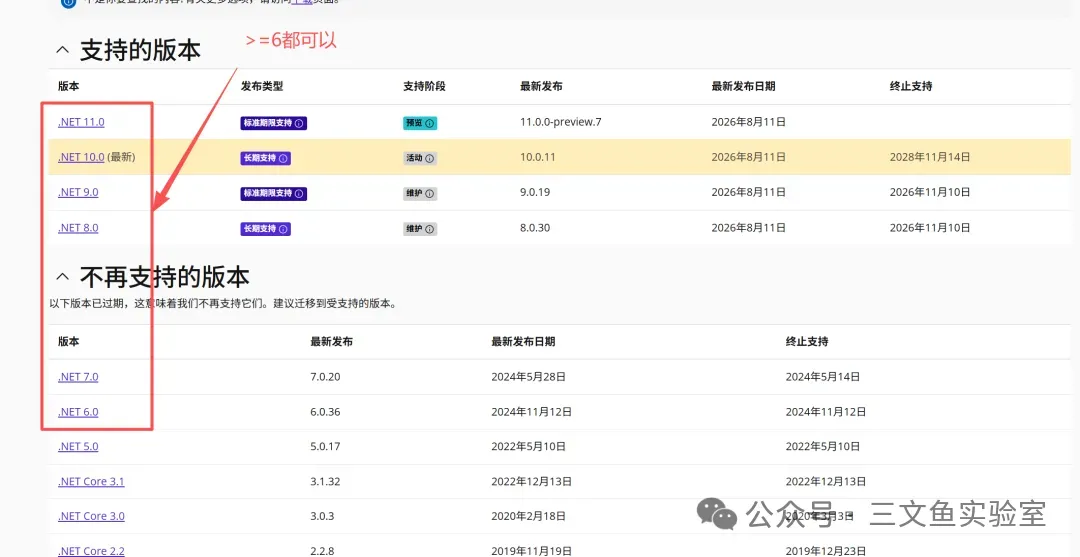The height and width of the screenshot is (557, 1080).
Task: Click info icon in .NET 9.0 标准期限支持 badge
Action: [299, 193]
